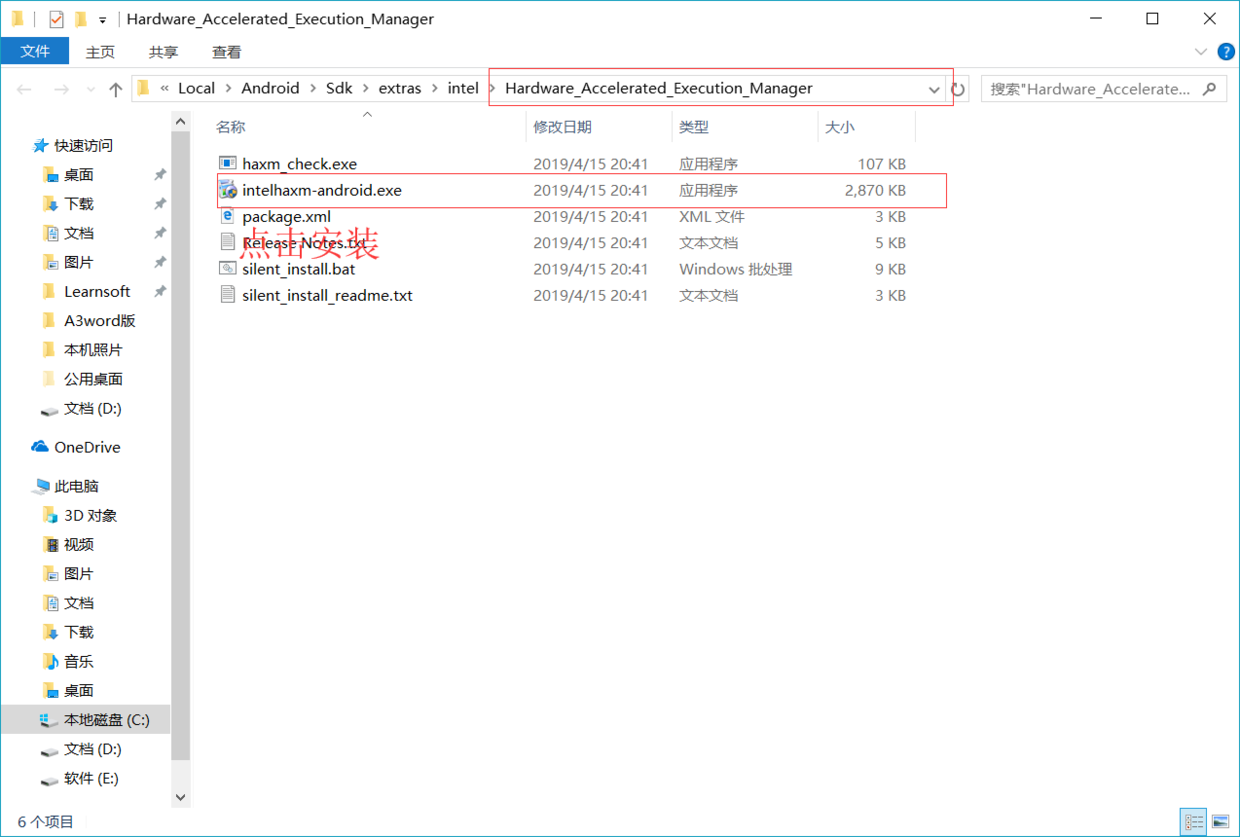This screenshot has height=837, width=1240.
Task: Open pinned 桌面 under quick access
Action: pyautogui.click(x=79, y=175)
